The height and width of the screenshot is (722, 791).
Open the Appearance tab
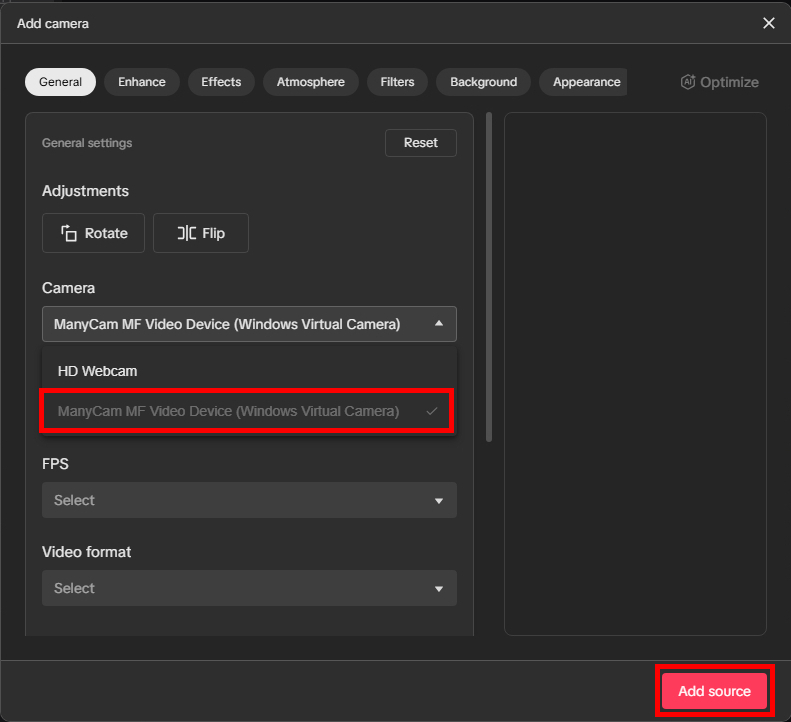(586, 82)
